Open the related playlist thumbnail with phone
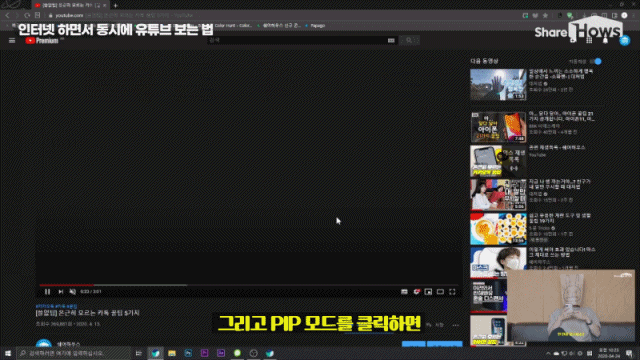This screenshot has width=640, height=360. (498, 161)
